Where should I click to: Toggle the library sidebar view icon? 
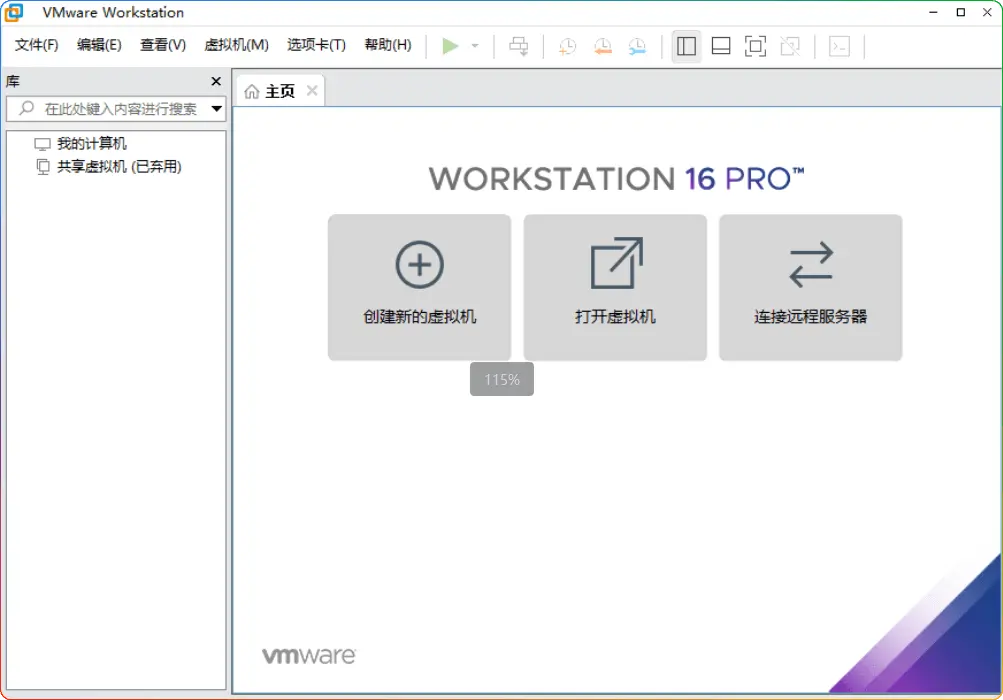(x=686, y=46)
